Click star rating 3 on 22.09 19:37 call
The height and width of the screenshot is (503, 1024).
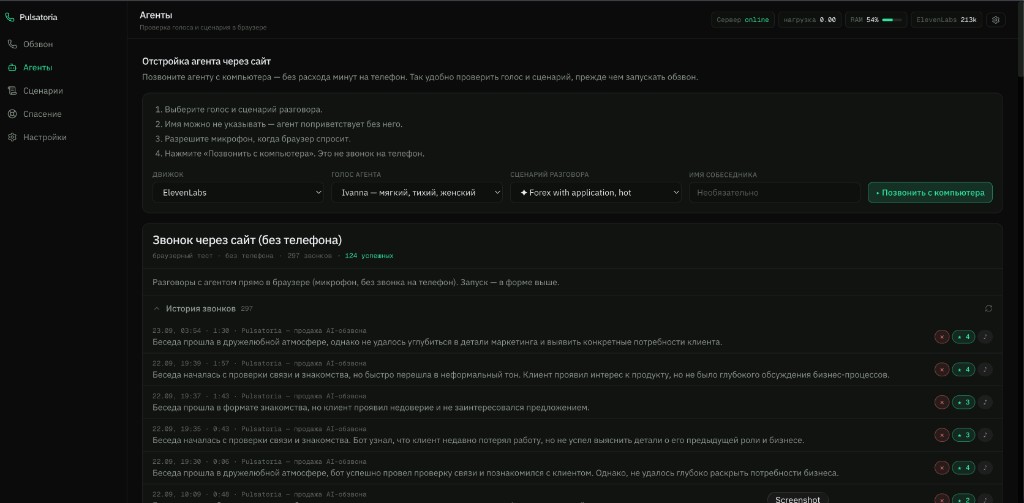pyautogui.click(x=963, y=402)
